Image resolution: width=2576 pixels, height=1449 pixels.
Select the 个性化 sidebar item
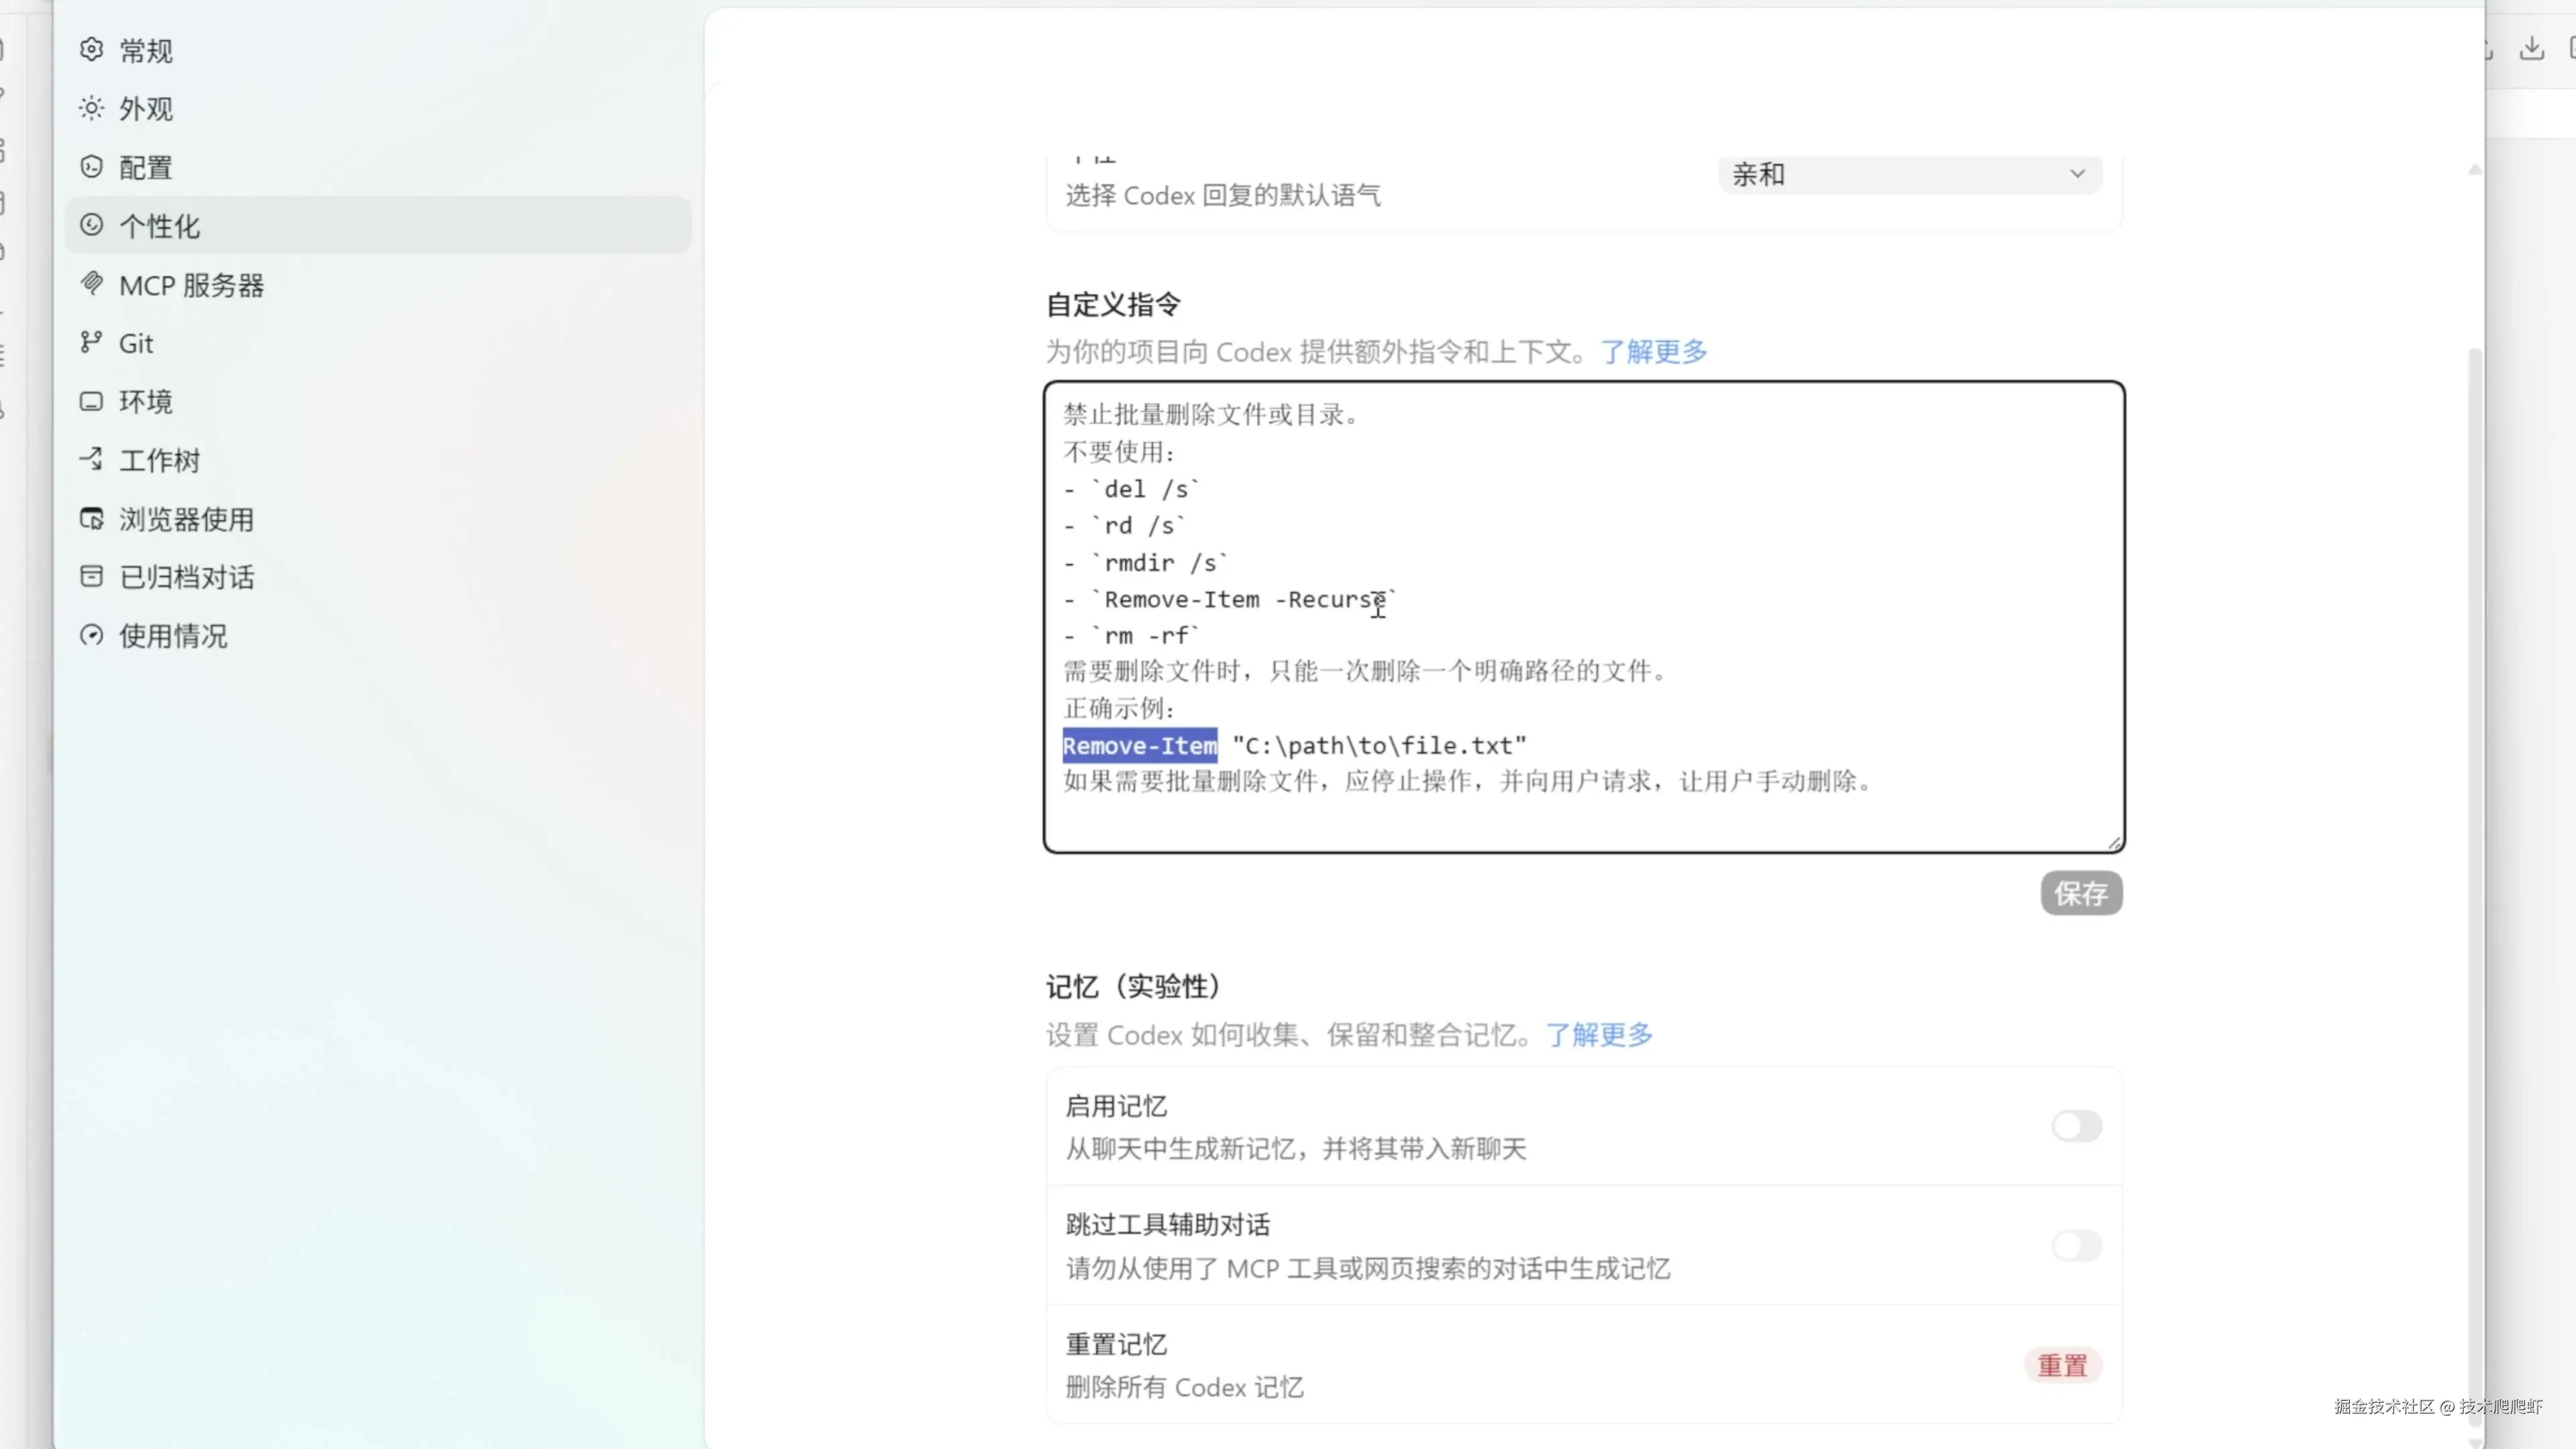(160, 226)
